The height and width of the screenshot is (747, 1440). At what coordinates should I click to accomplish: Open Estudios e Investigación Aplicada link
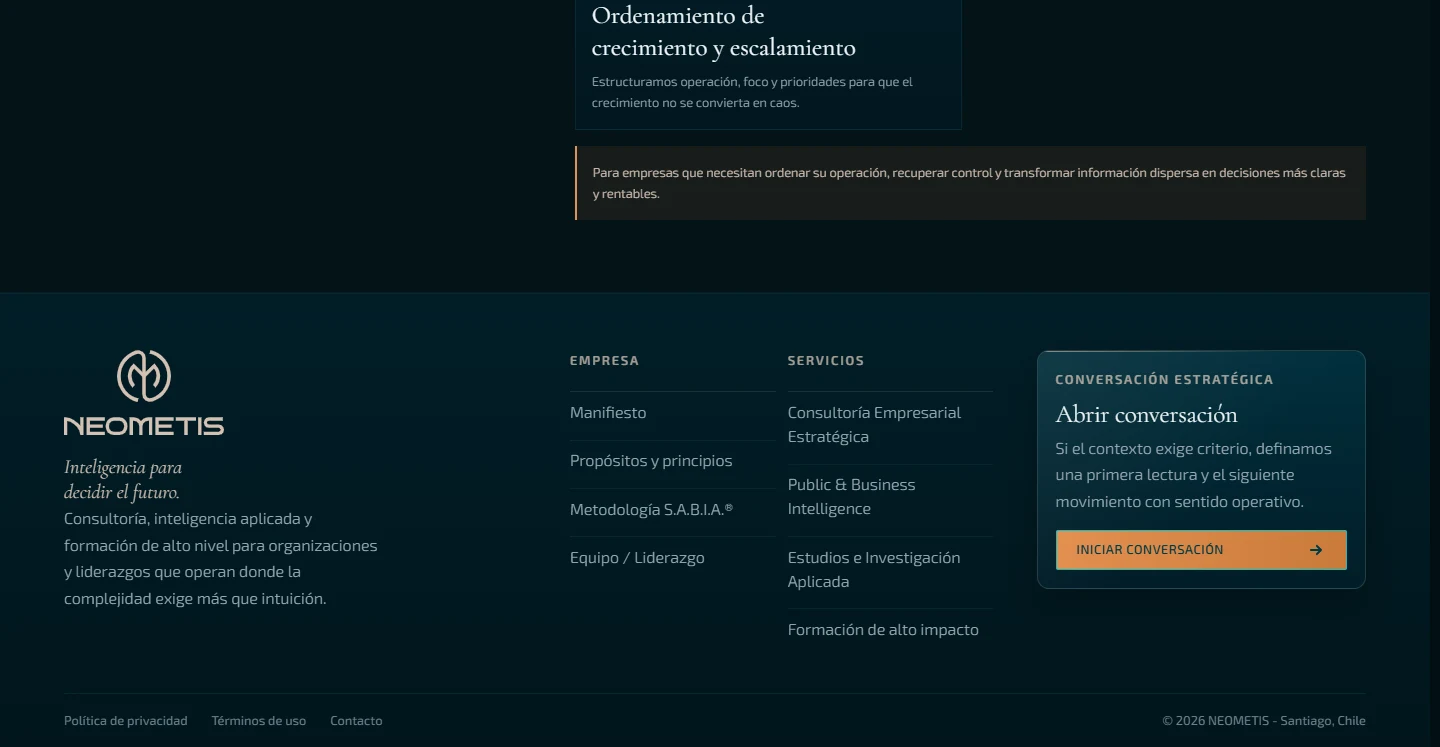click(x=874, y=570)
